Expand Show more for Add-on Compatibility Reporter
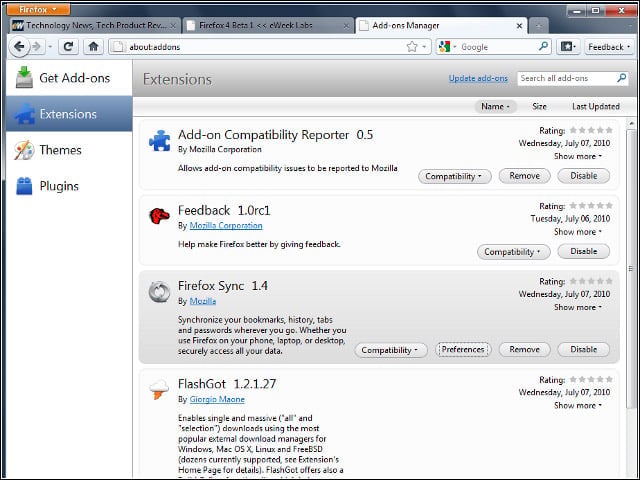Image resolution: width=640 pixels, height=480 pixels. (578, 156)
